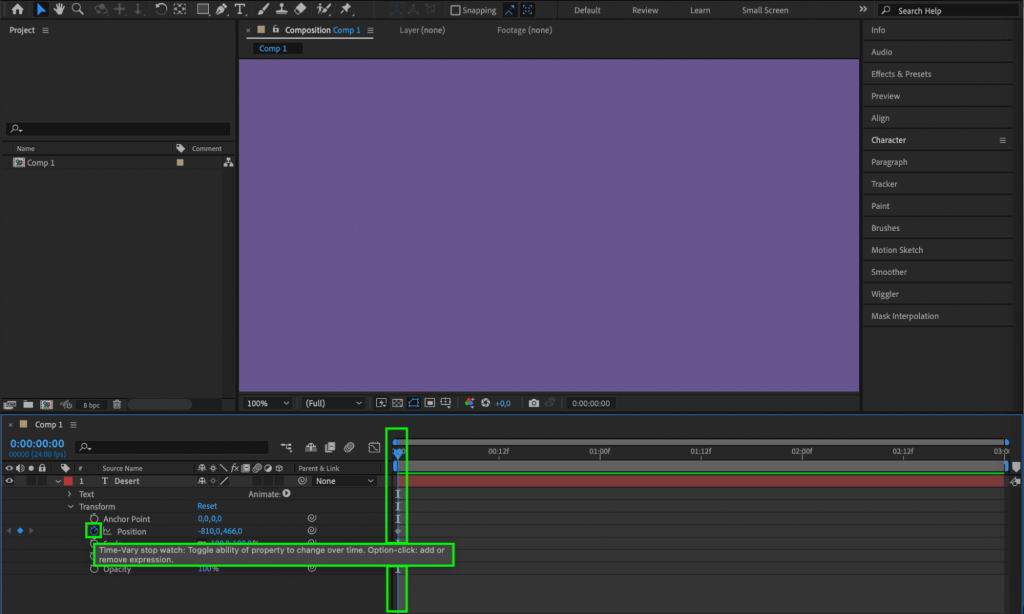Collapse the Transform property group
This screenshot has width=1024, height=614.
tap(70, 506)
